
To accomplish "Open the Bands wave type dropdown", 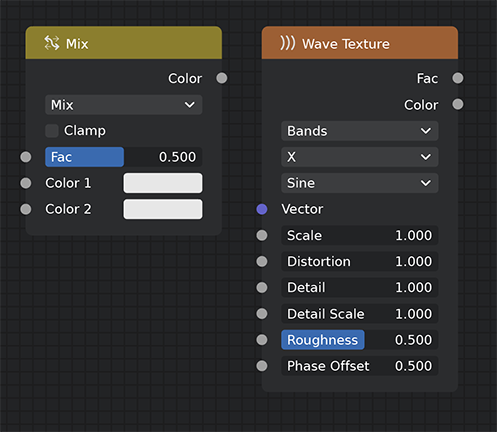I will tap(360, 131).
